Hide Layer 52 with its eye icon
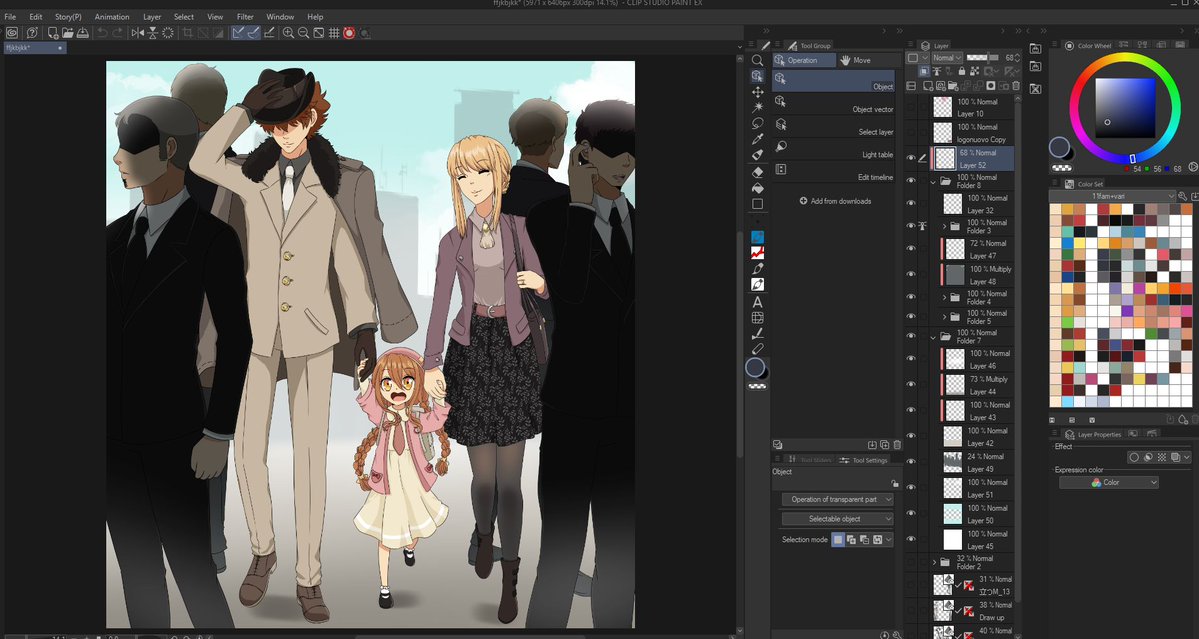 pyautogui.click(x=911, y=158)
